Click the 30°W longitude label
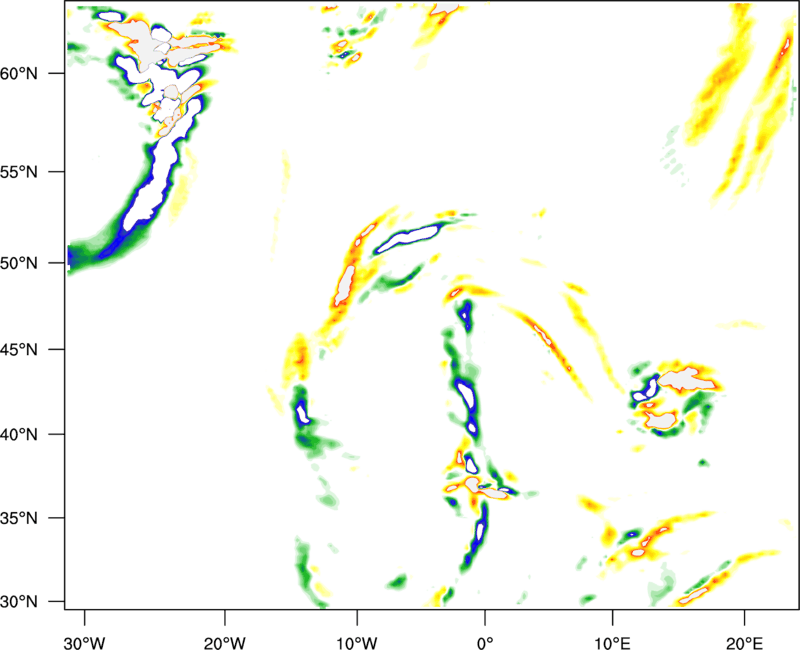The image size is (800, 650). 85,643
